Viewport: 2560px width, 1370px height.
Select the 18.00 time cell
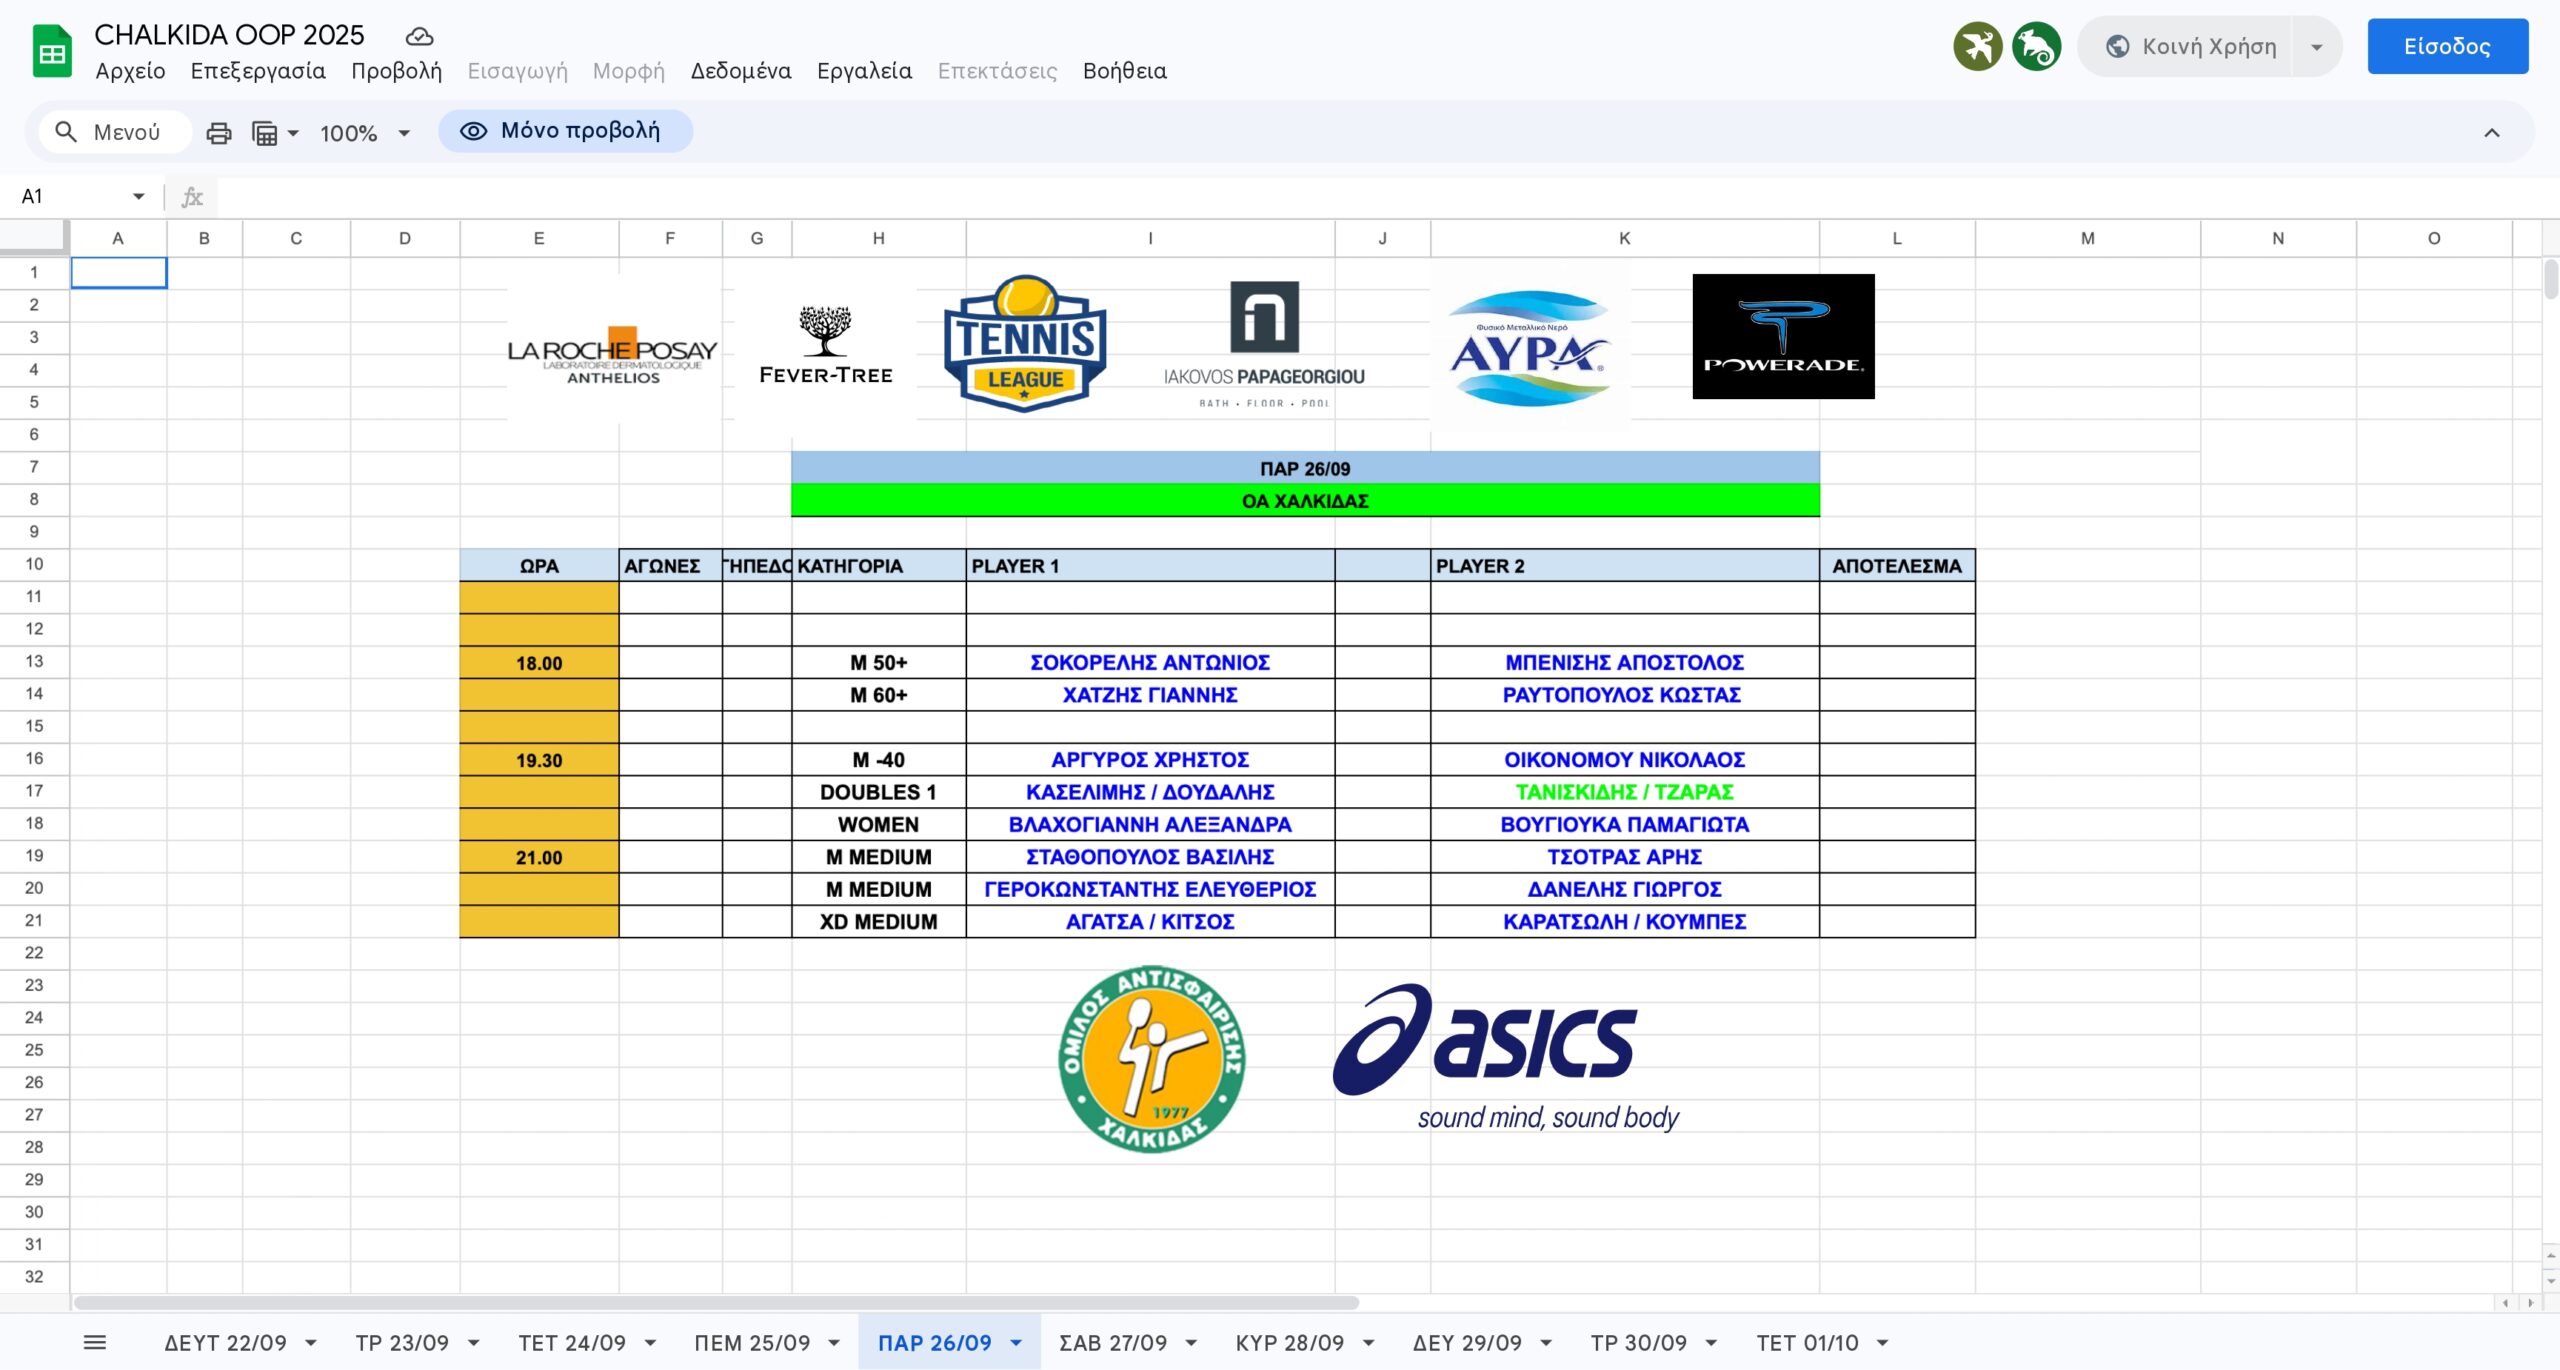[x=539, y=662]
